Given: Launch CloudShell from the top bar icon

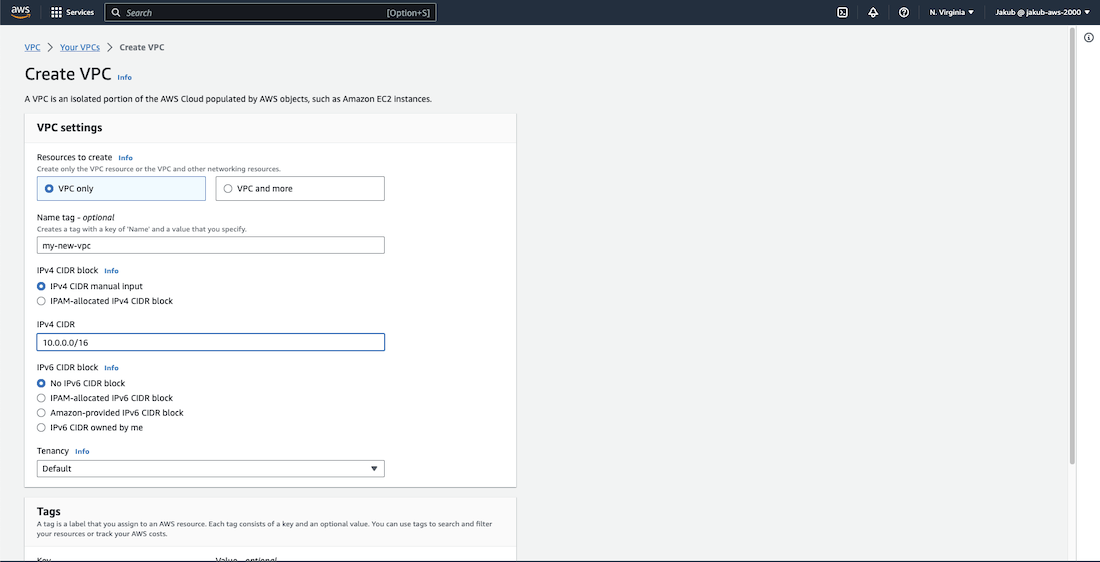Looking at the screenshot, I should click(x=843, y=12).
